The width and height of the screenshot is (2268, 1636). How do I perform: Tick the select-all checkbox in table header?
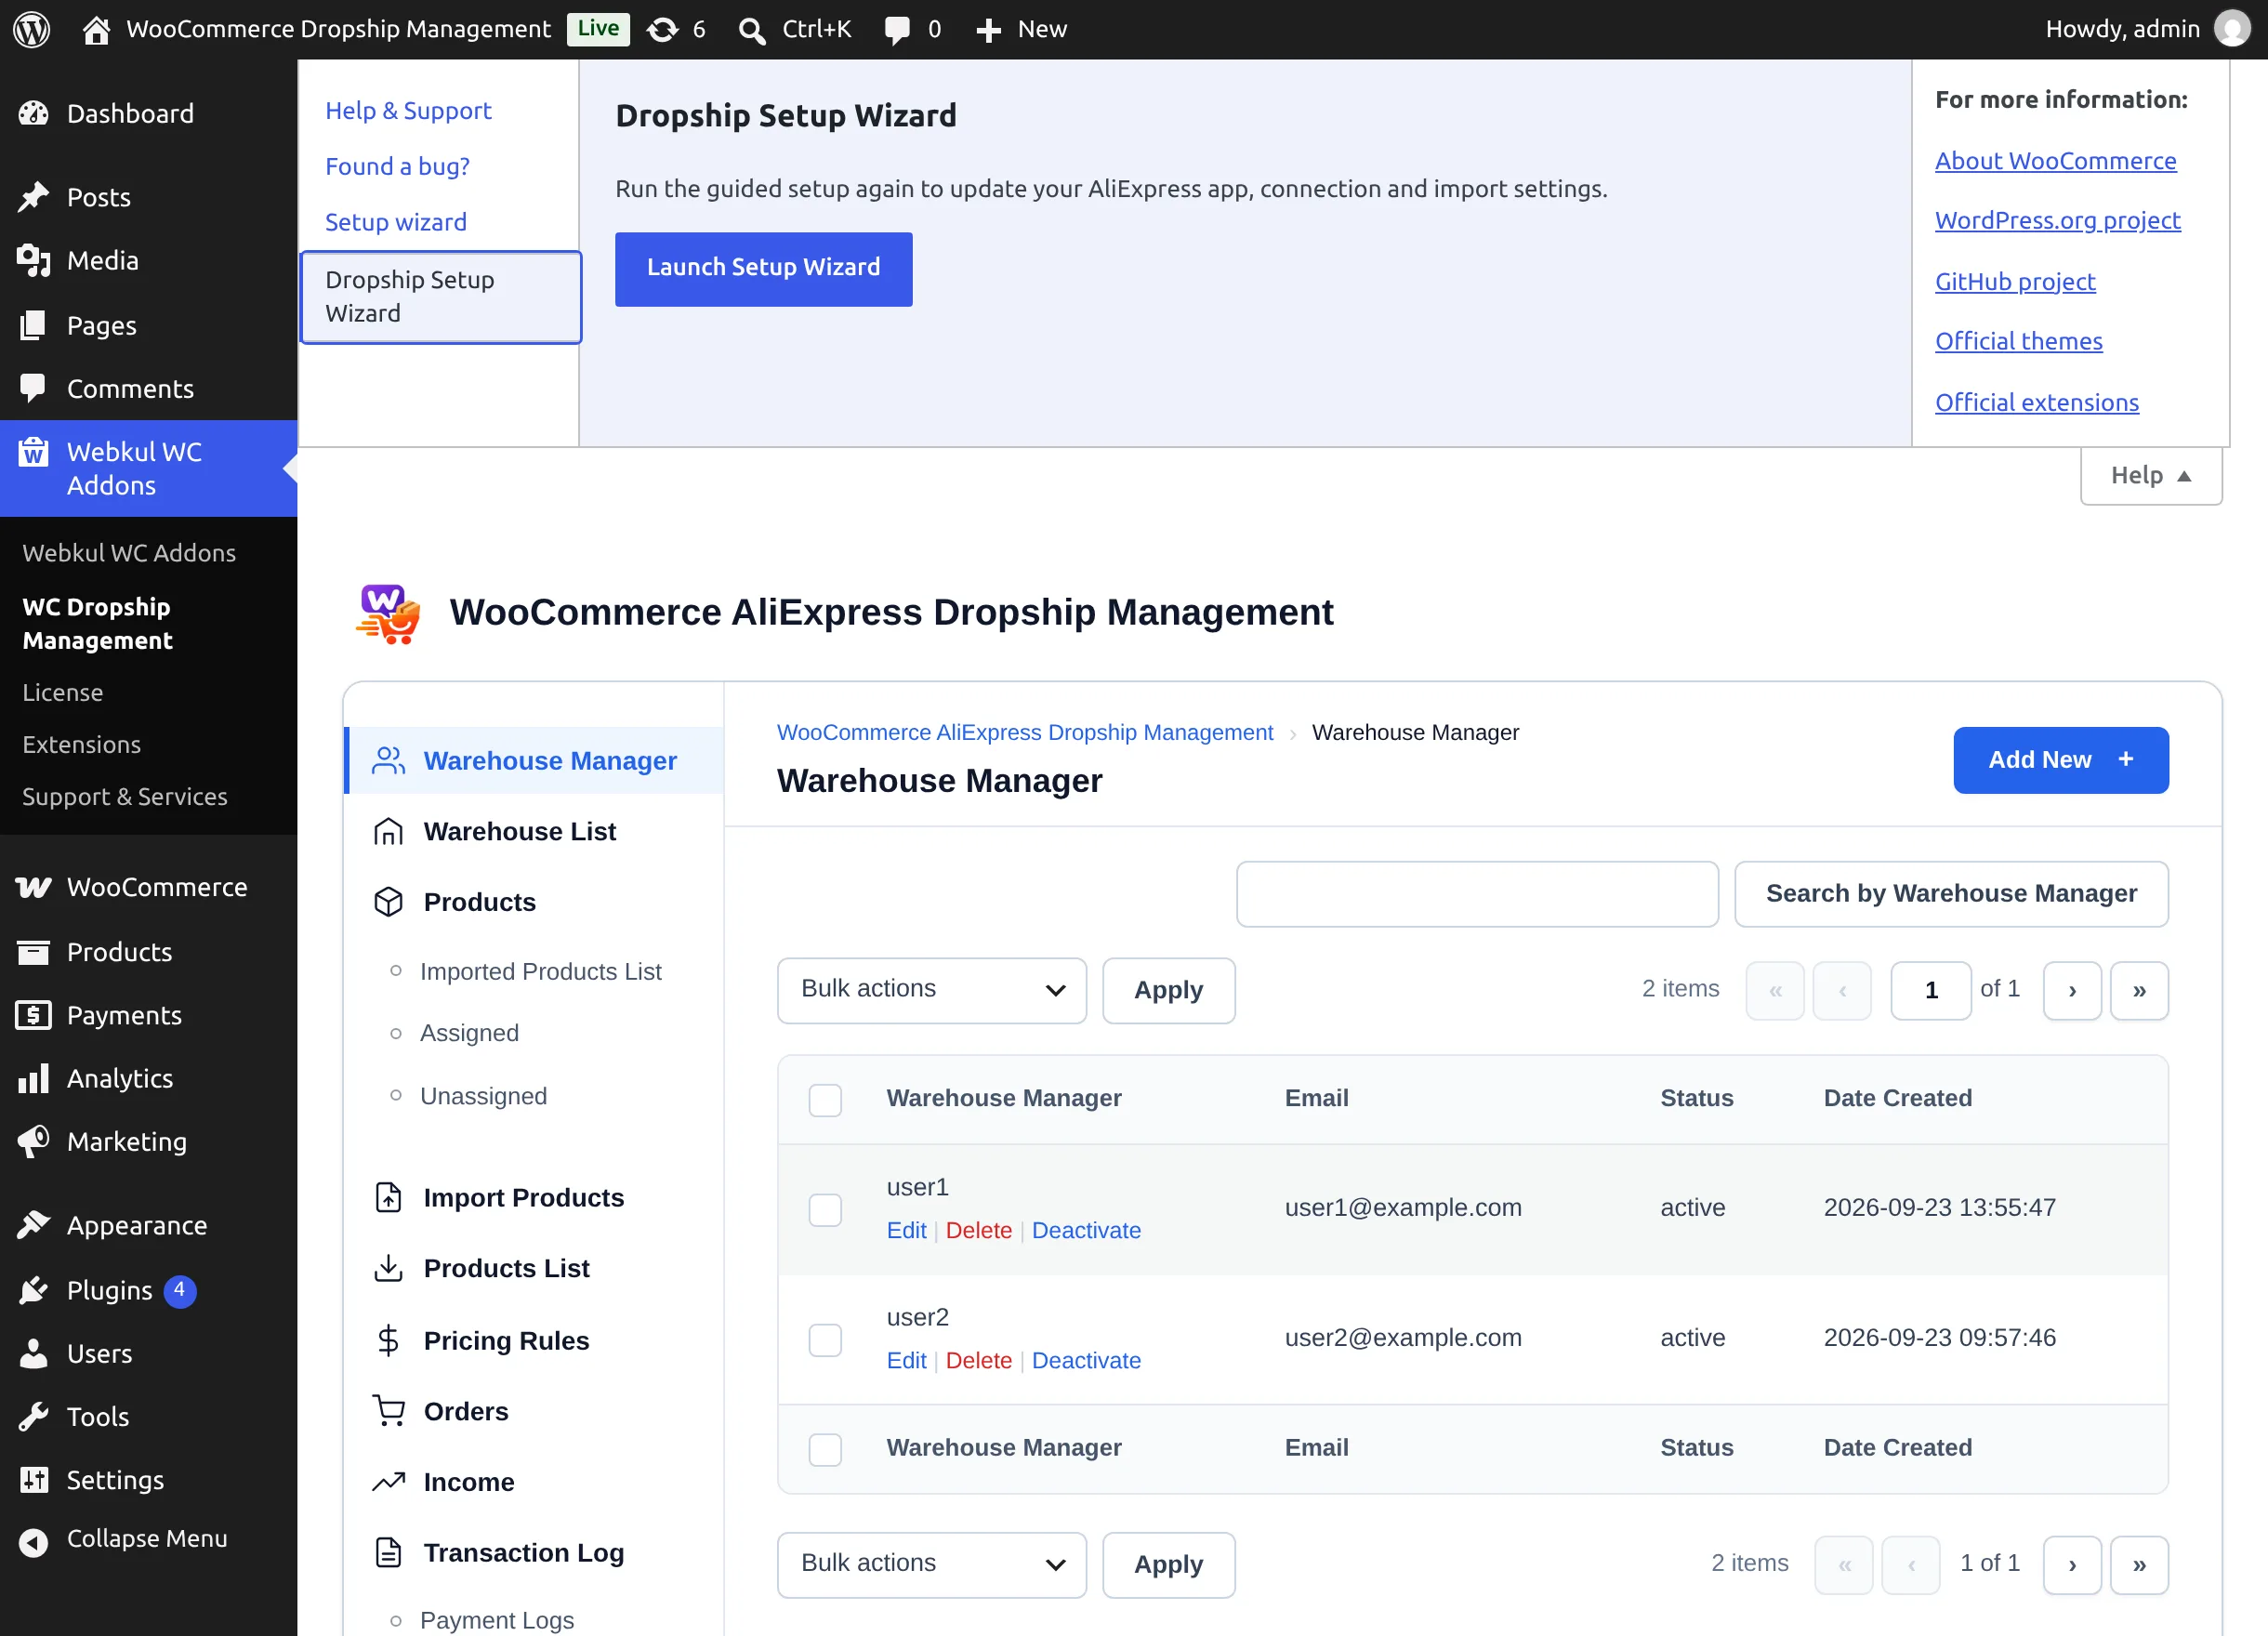[825, 1100]
